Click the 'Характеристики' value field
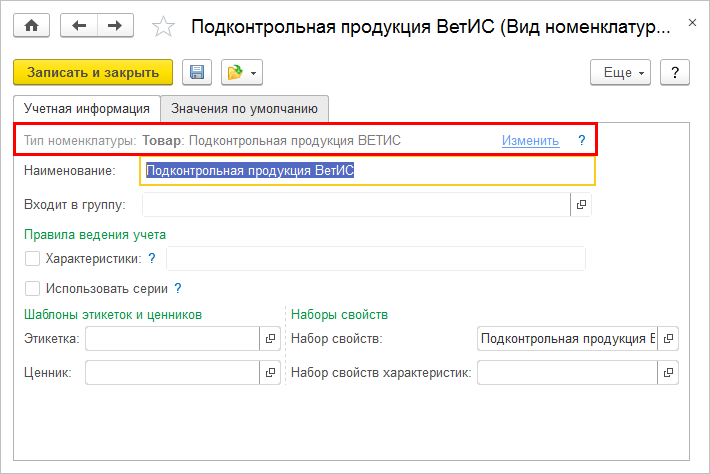This screenshot has height=474, width=710. [376, 259]
